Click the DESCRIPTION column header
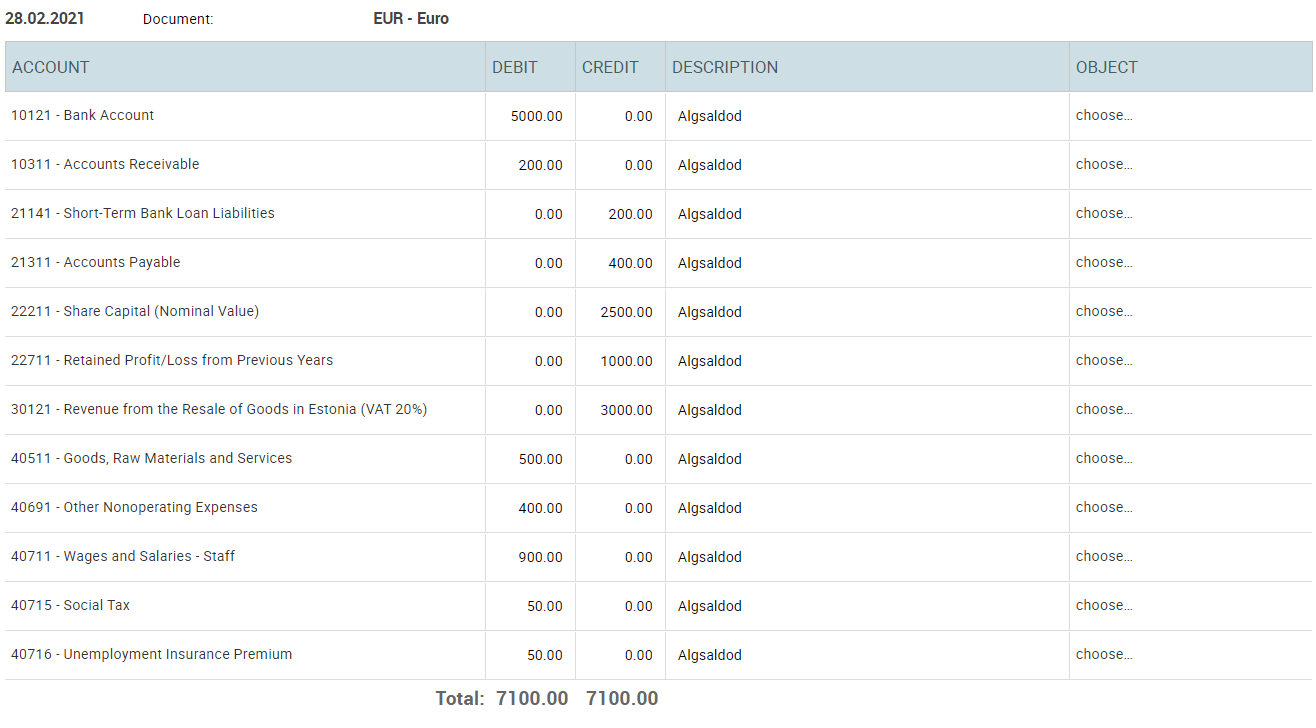This screenshot has height=728, width=1316. click(x=725, y=67)
